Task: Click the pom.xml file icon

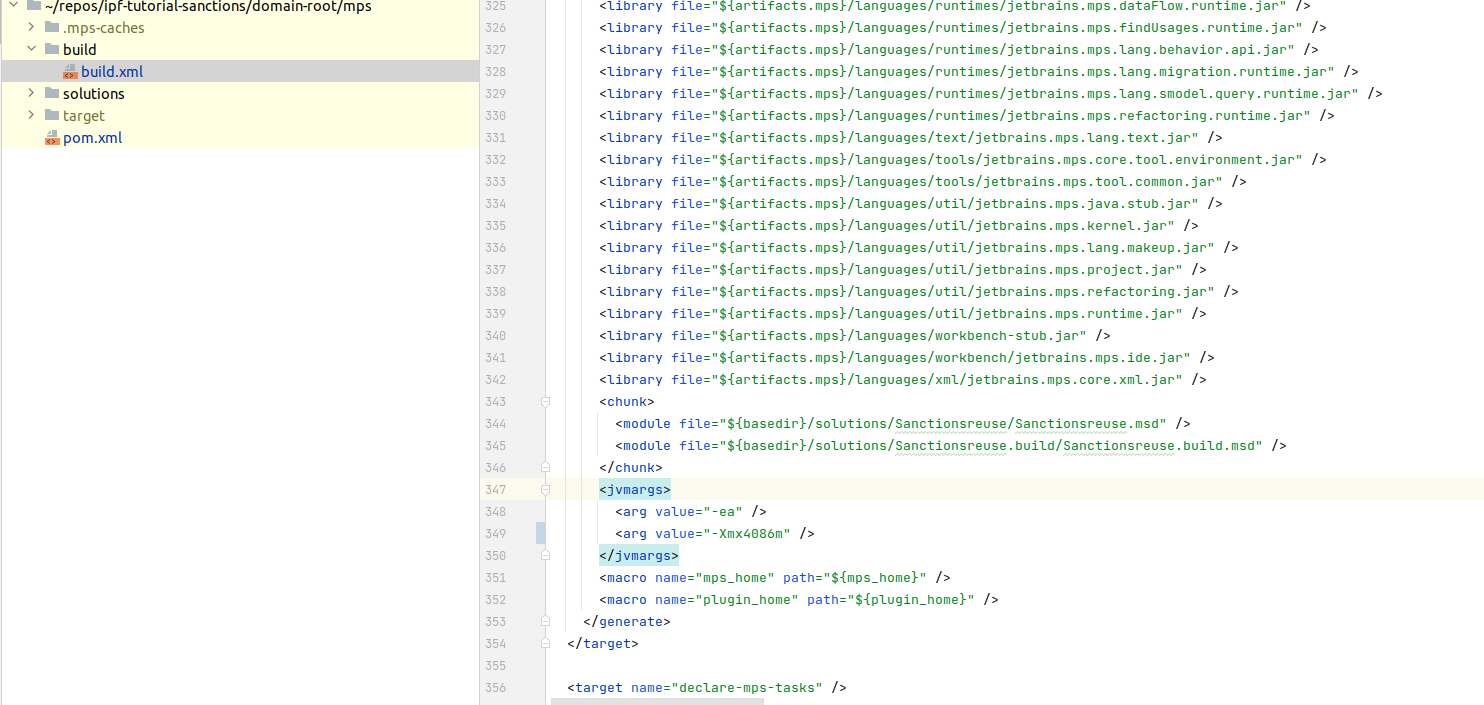Action: point(52,138)
